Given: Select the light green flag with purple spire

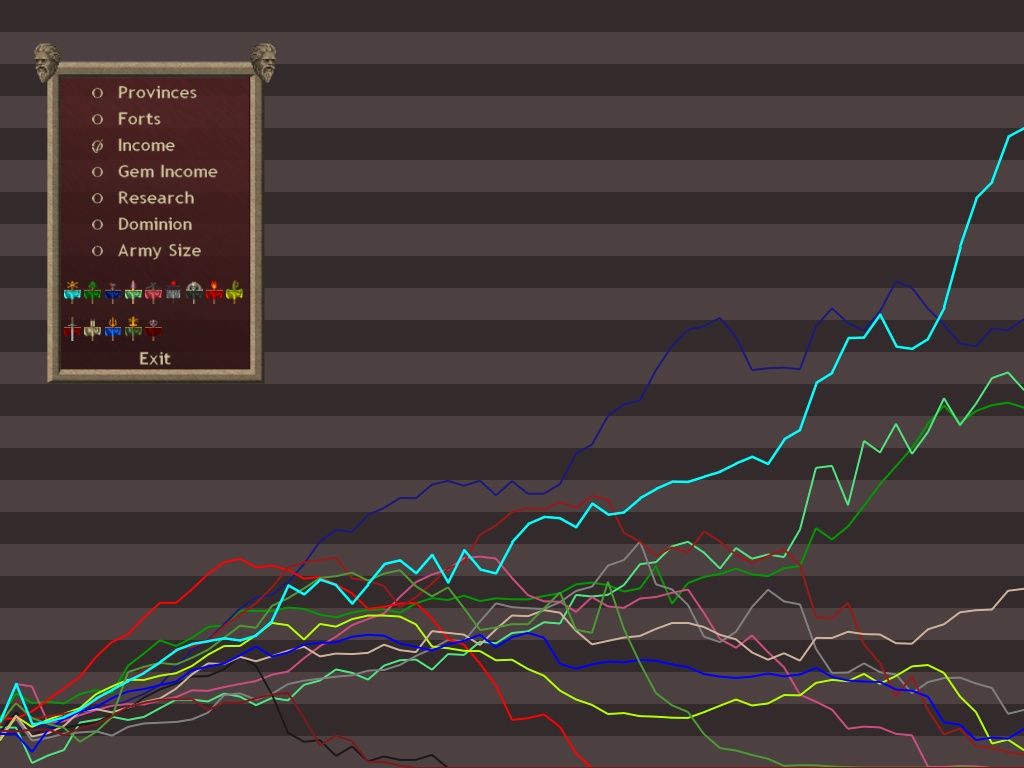Looking at the screenshot, I should 133,292.
